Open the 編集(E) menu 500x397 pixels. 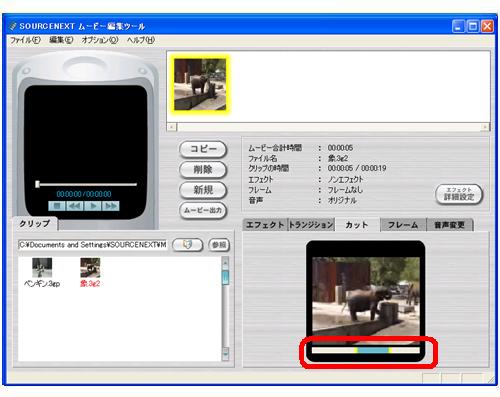pyautogui.click(x=61, y=40)
